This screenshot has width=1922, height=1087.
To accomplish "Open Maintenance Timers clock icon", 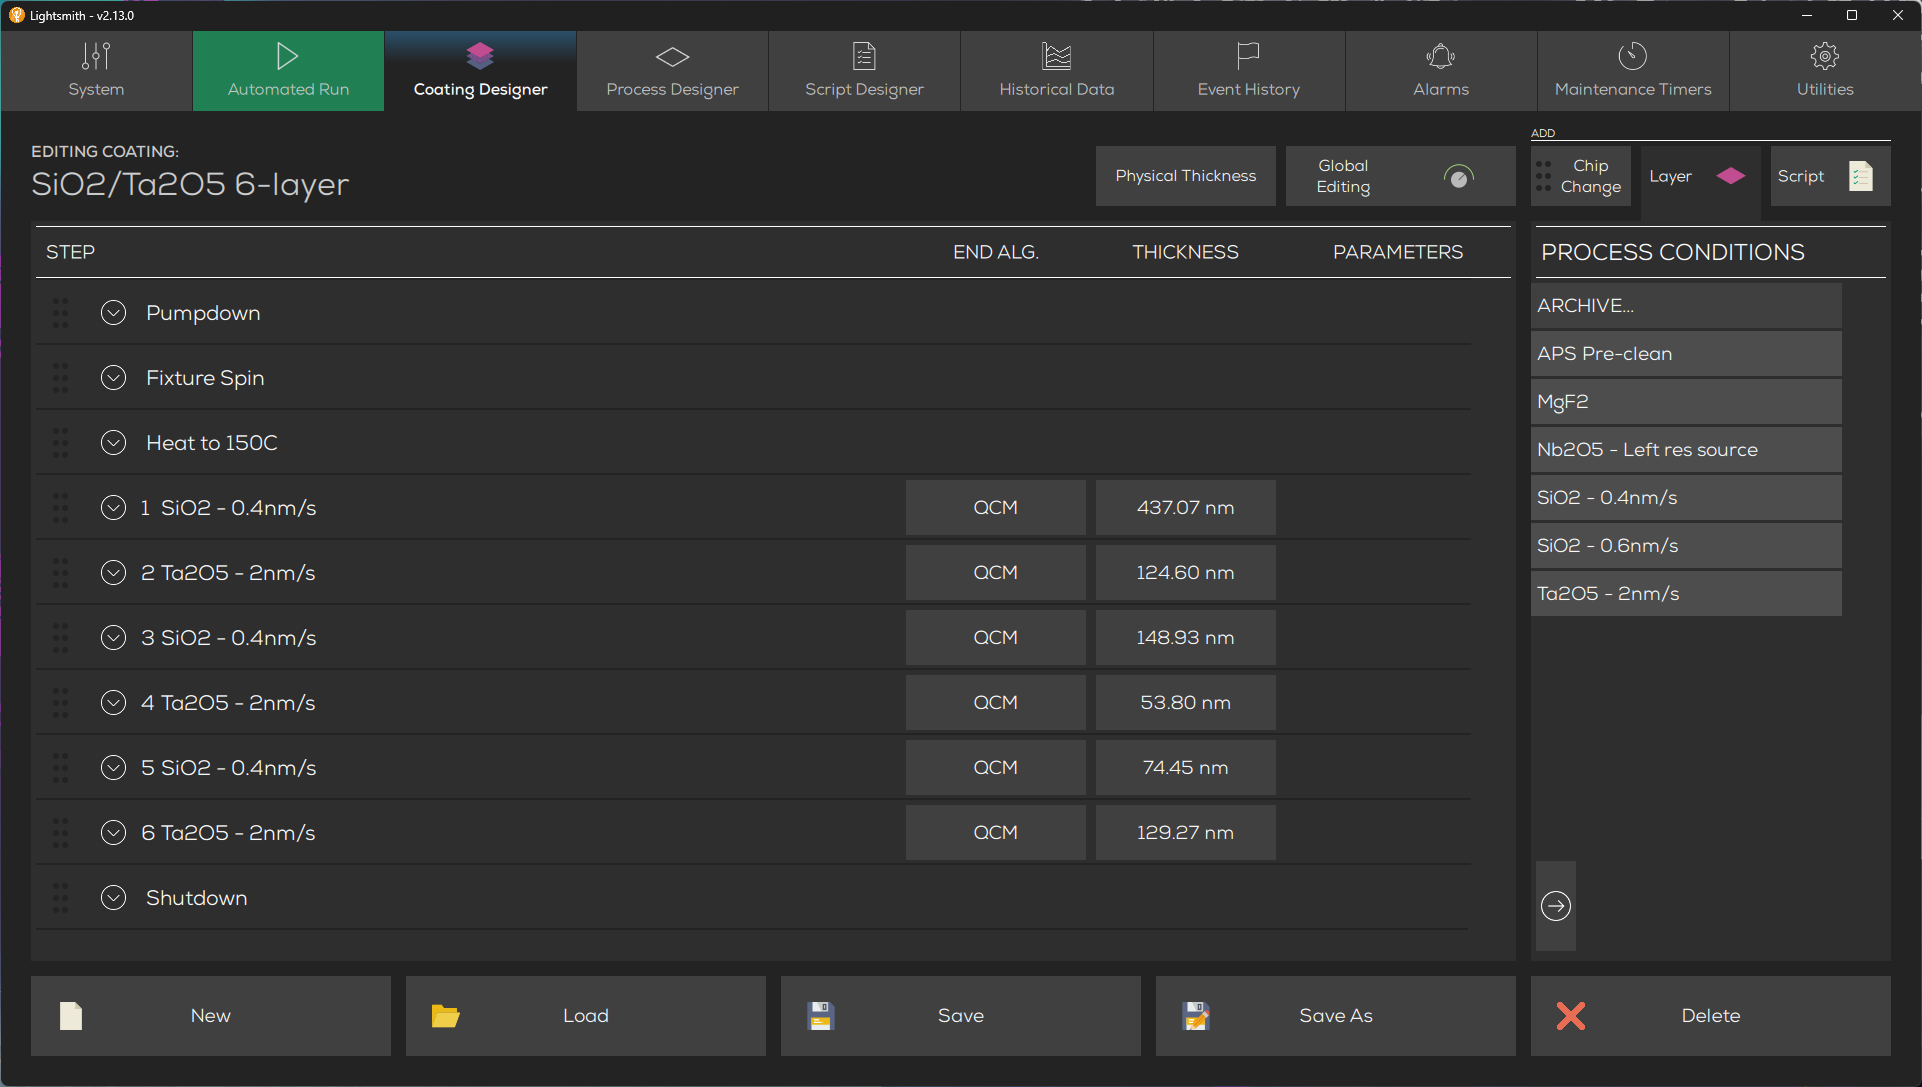I will (1632, 56).
